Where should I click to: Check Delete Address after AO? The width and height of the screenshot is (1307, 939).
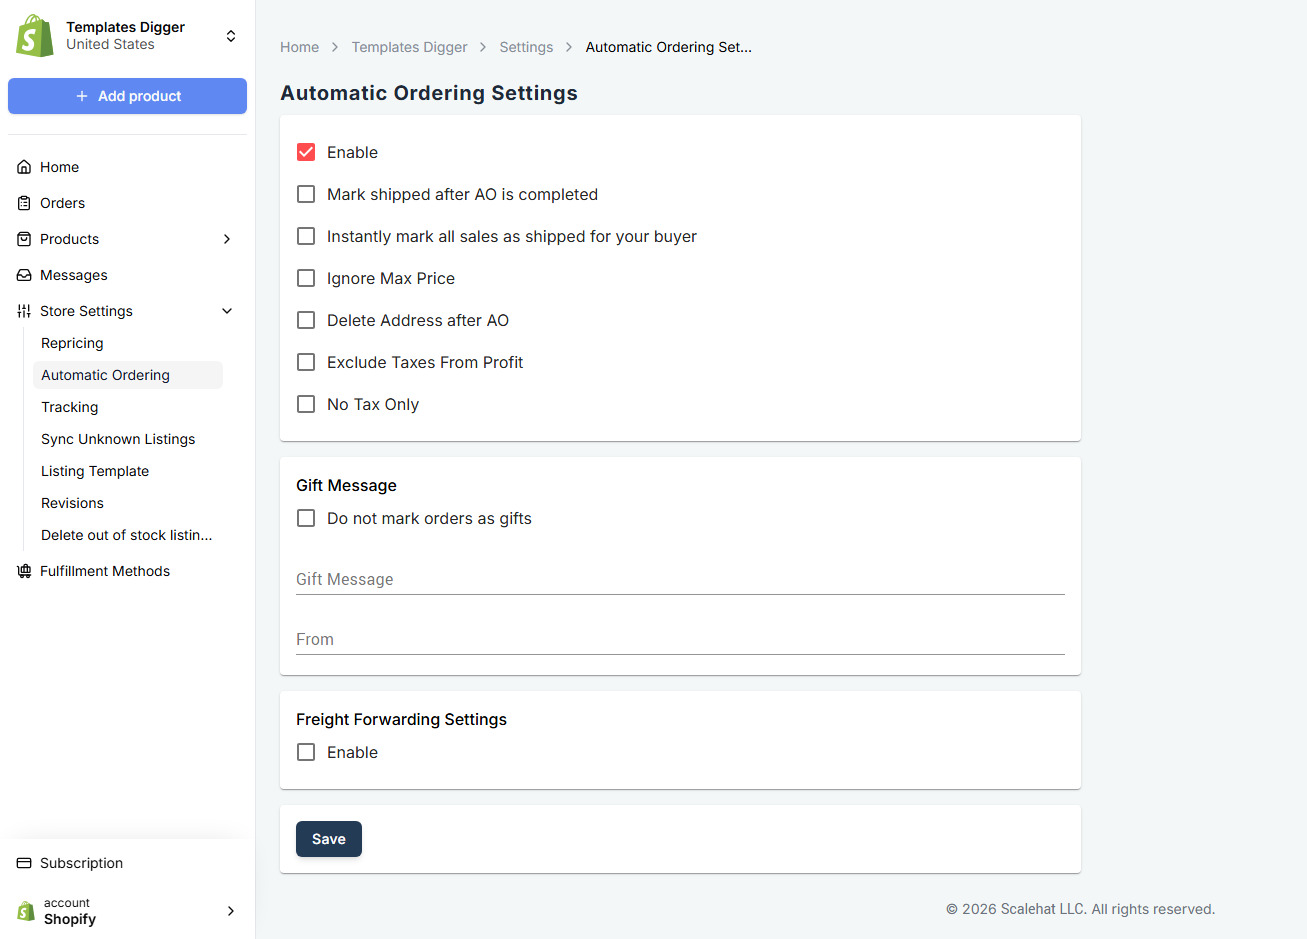(x=306, y=320)
